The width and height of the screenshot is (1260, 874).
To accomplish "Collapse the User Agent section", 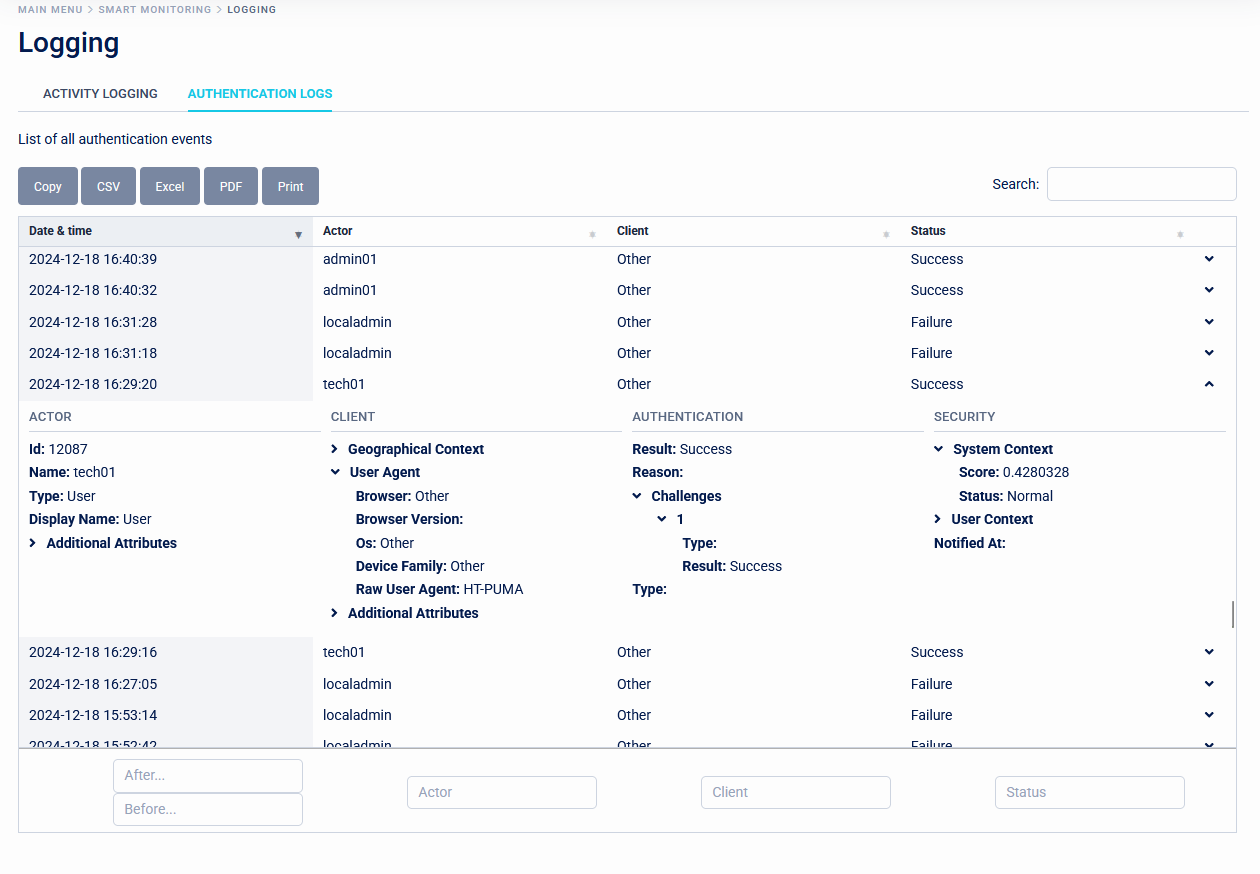I will 336,473.
